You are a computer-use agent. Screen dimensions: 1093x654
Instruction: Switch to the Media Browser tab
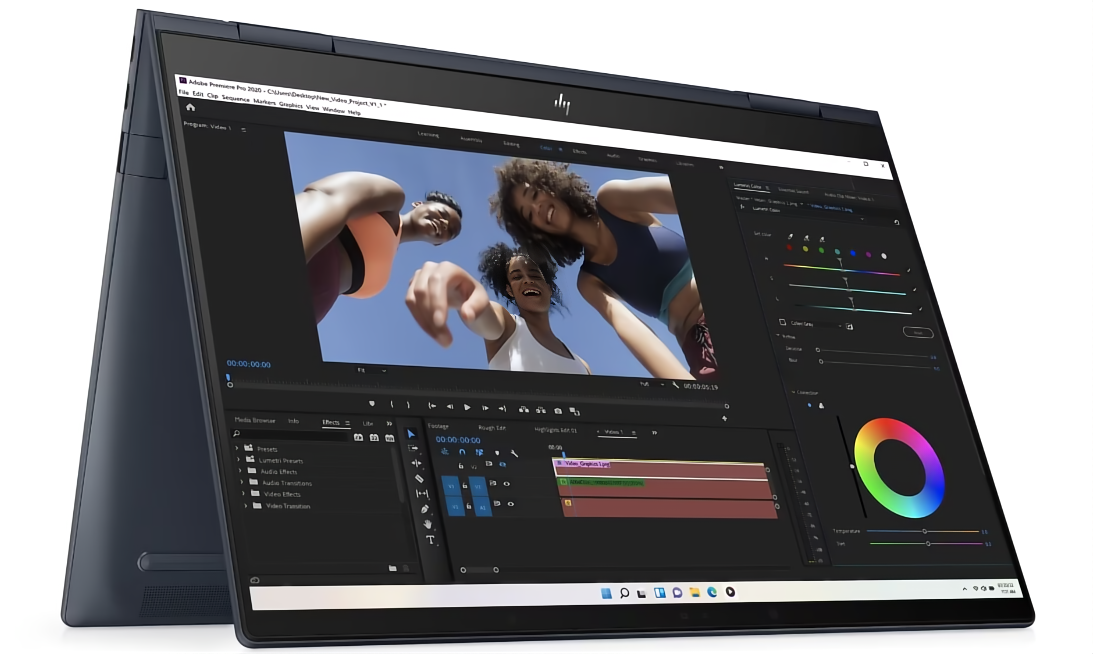pos(254,420)
